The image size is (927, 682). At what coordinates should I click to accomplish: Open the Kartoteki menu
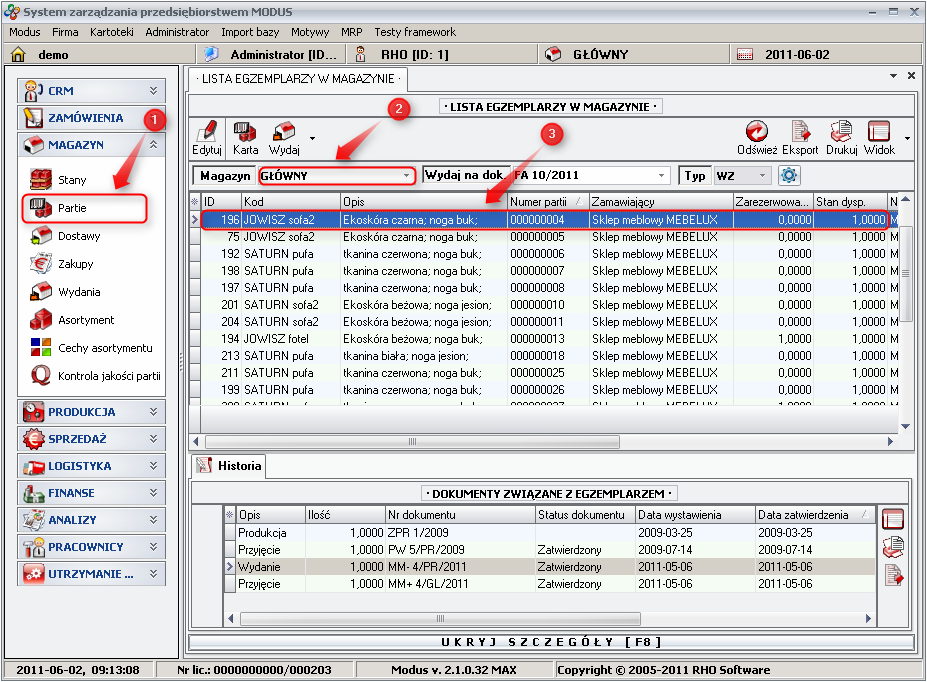[112, 32]
